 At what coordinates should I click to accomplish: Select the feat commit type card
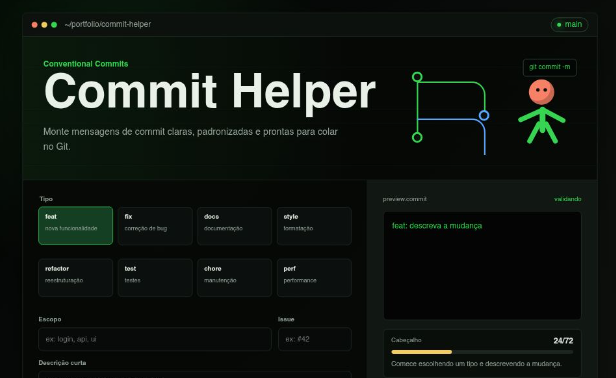point(75,226)
